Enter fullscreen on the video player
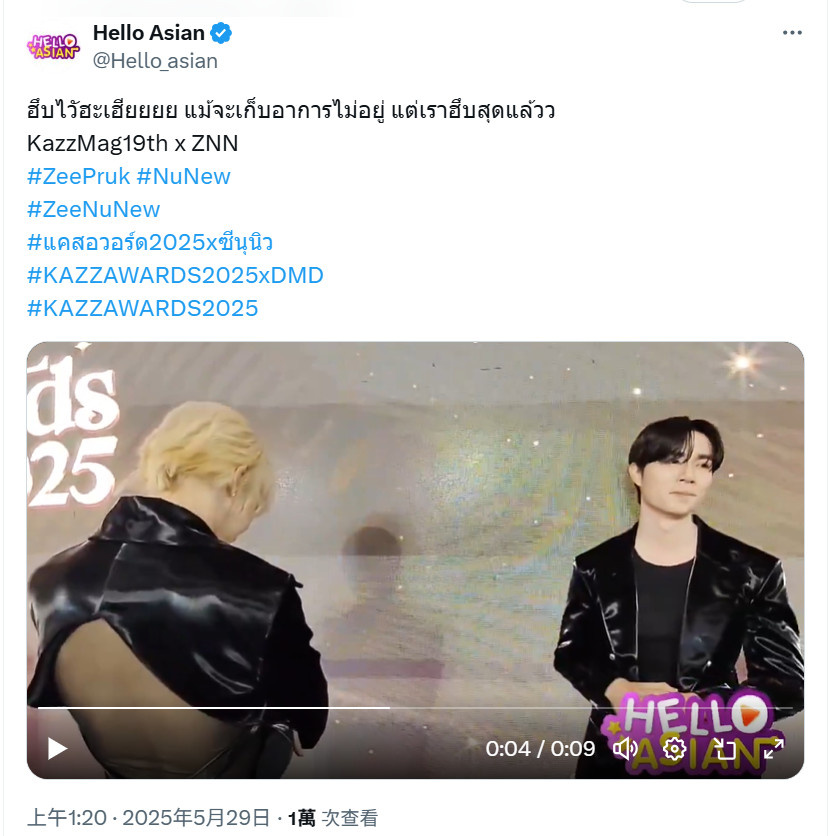Viewport: 832px width, 836px height. [x=773, y=749]
